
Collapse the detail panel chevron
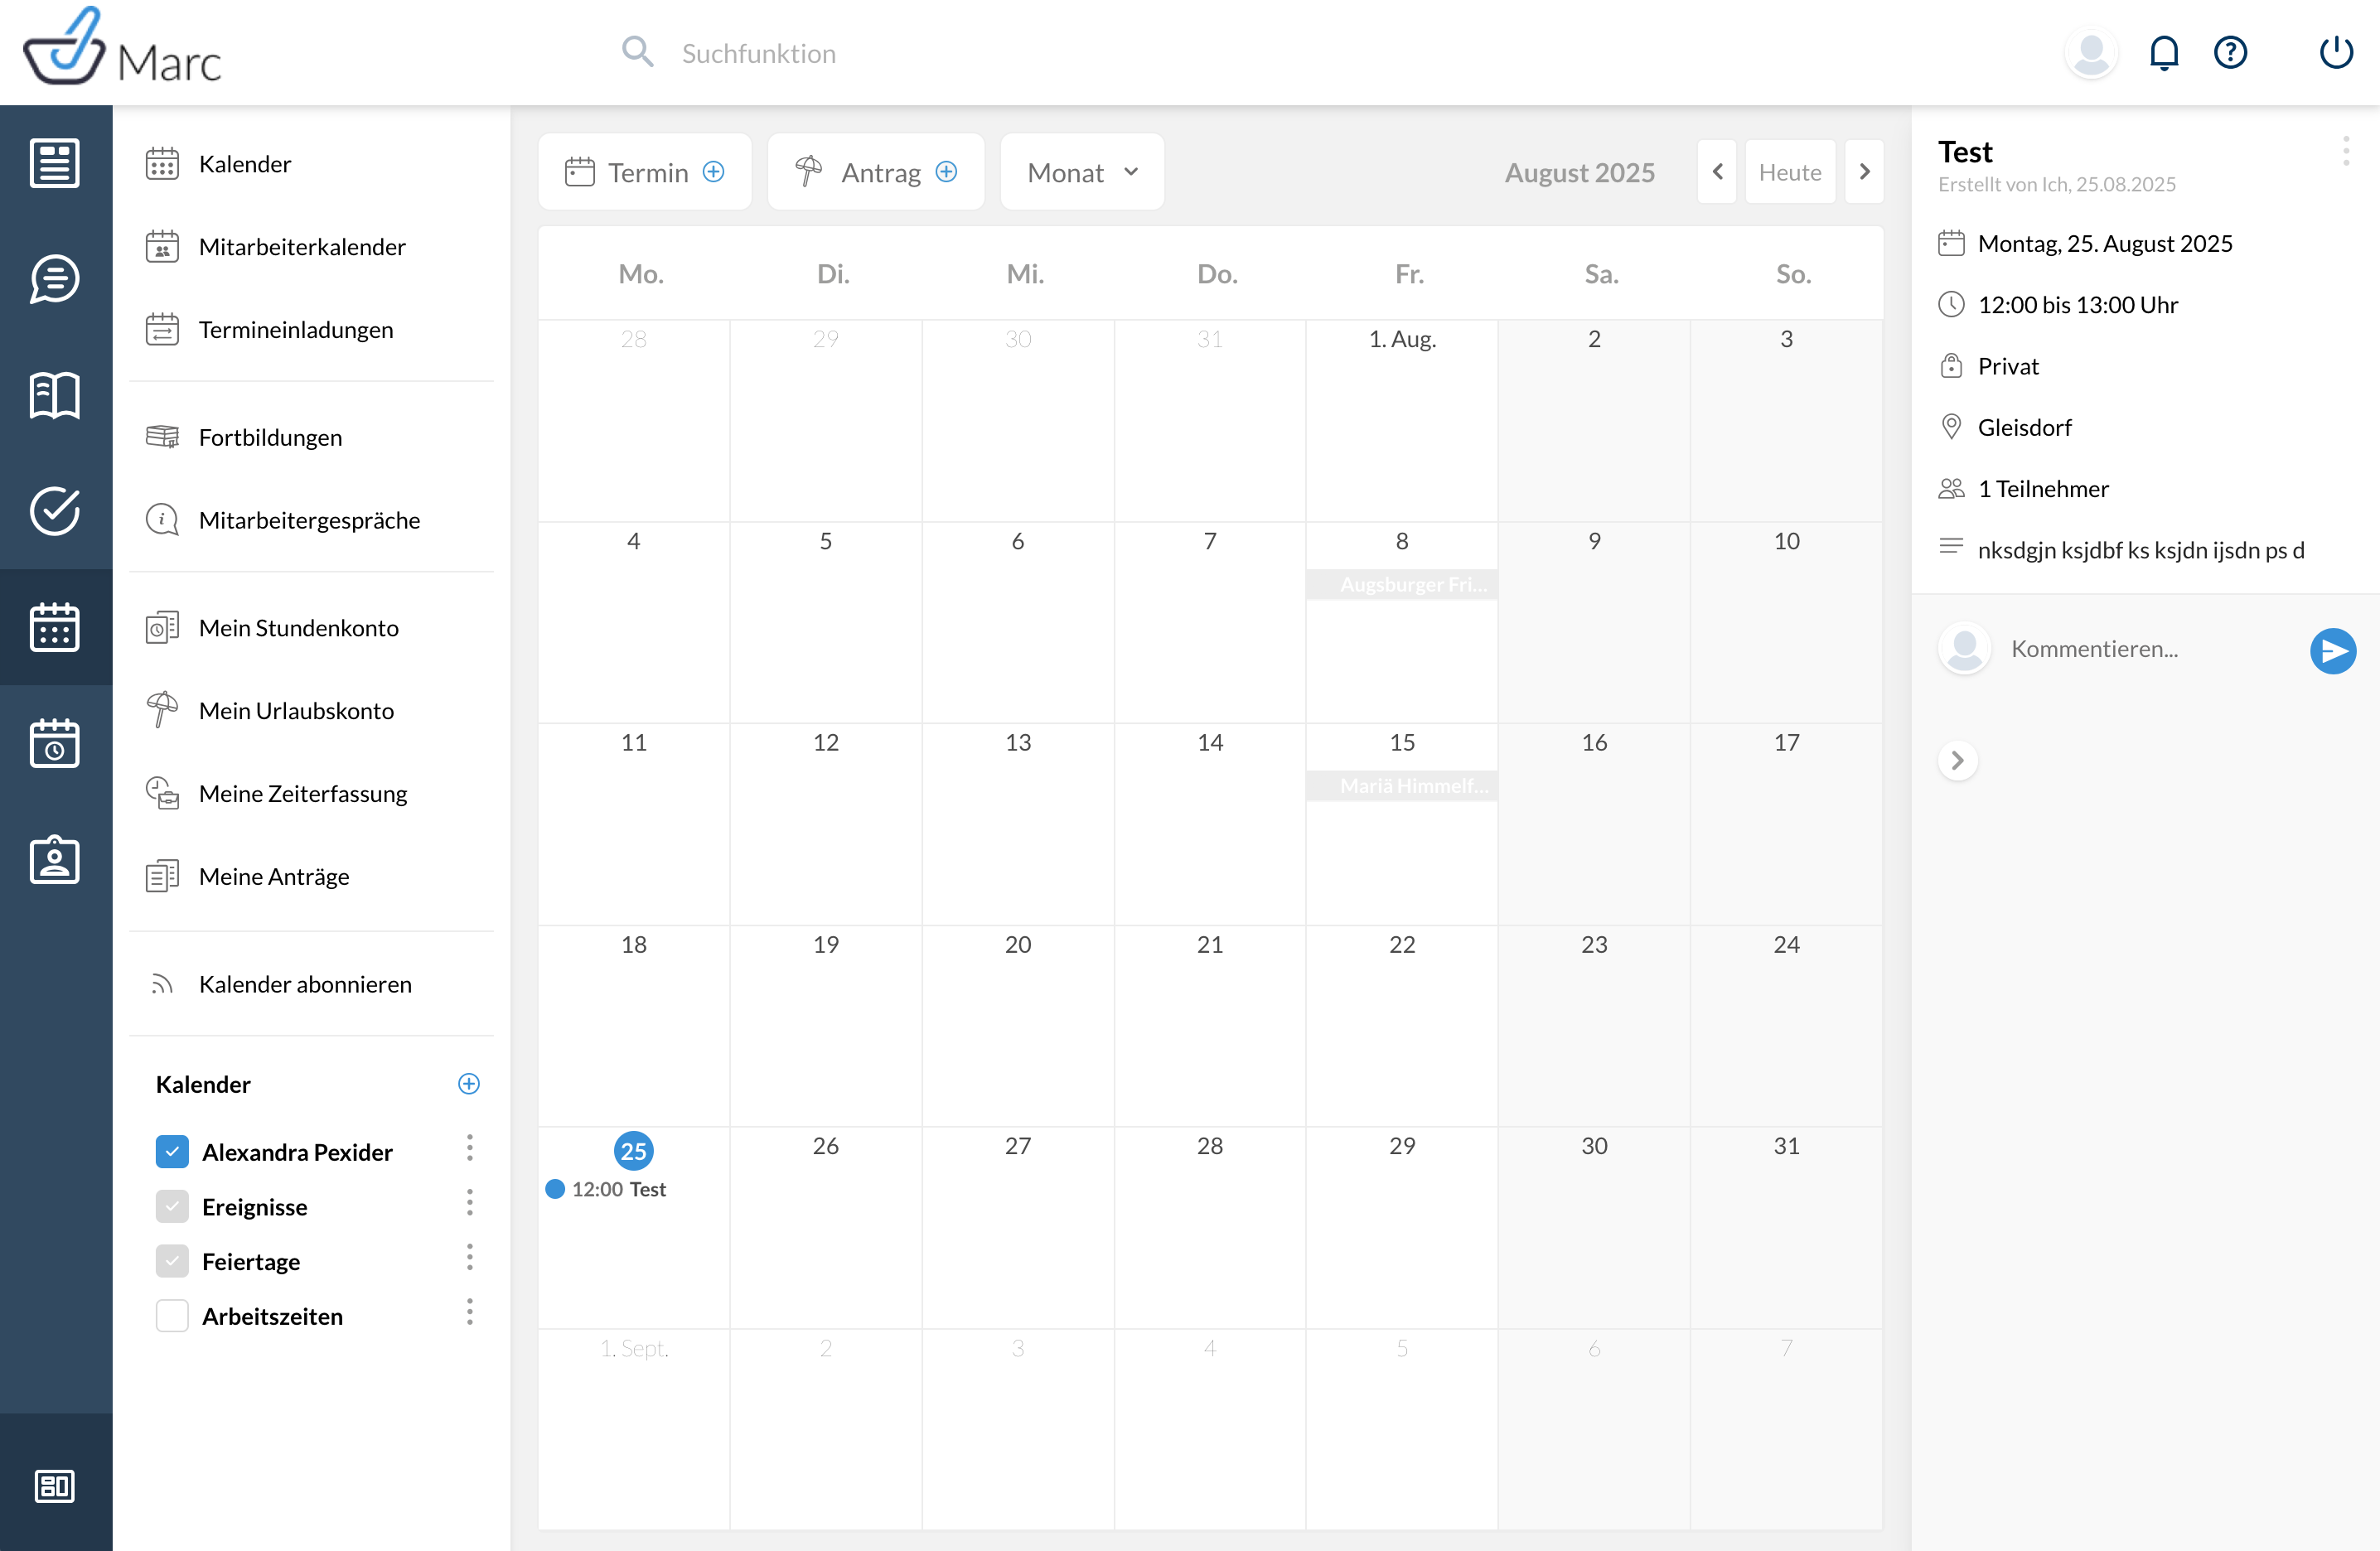coord(1957,761)
